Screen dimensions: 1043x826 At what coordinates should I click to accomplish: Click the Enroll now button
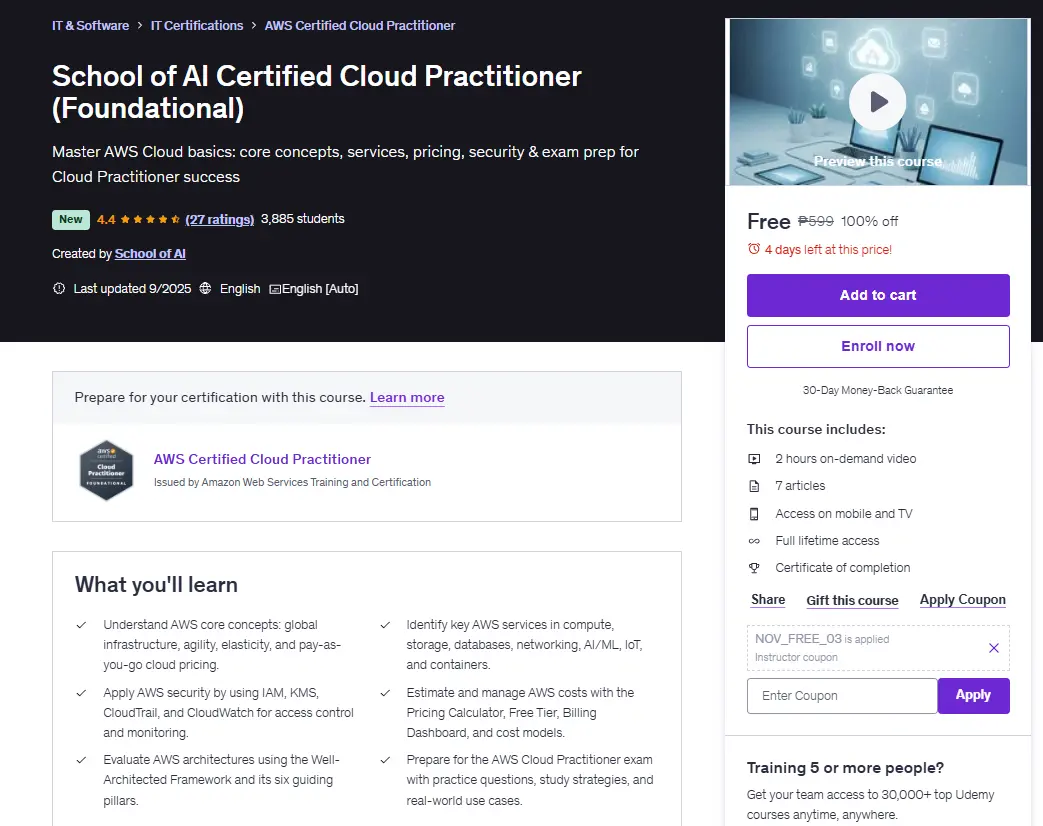(878, 346)
